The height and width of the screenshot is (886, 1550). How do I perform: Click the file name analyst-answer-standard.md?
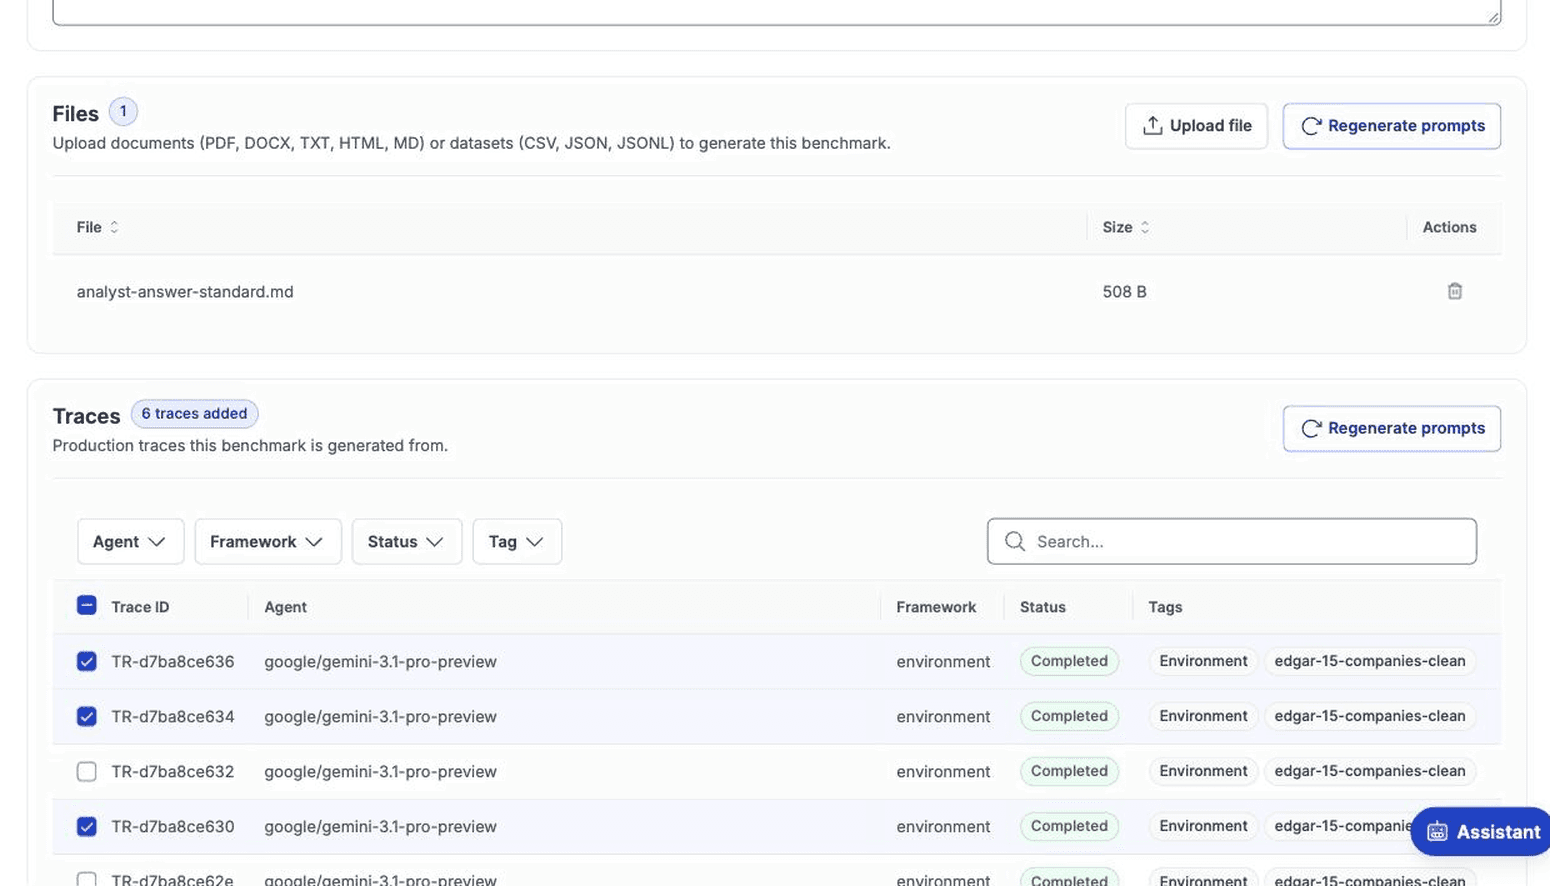185,292
